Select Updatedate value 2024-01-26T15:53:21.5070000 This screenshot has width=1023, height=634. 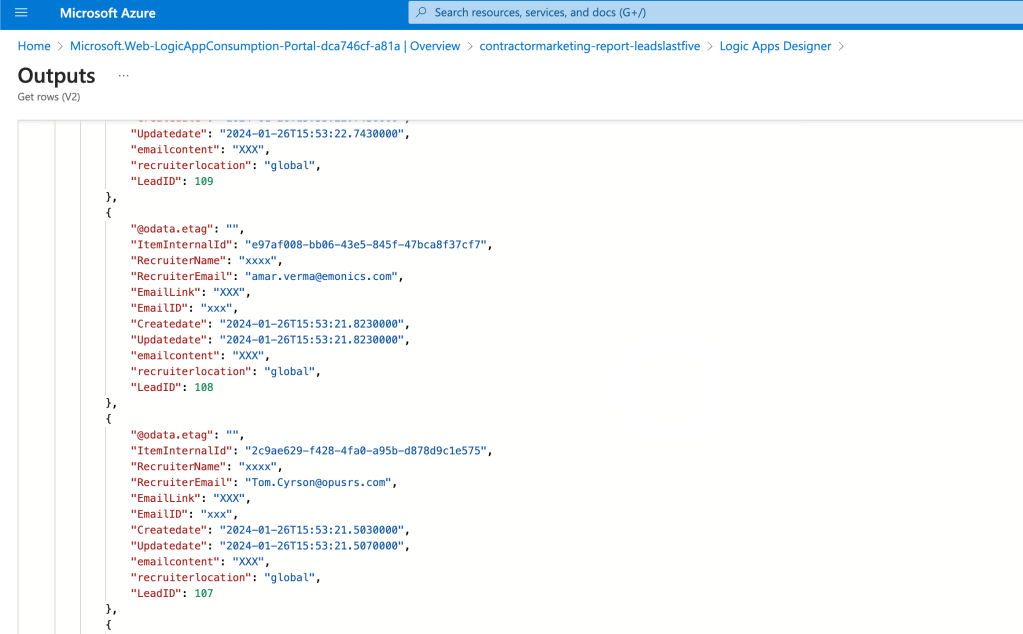pos(312,546)
